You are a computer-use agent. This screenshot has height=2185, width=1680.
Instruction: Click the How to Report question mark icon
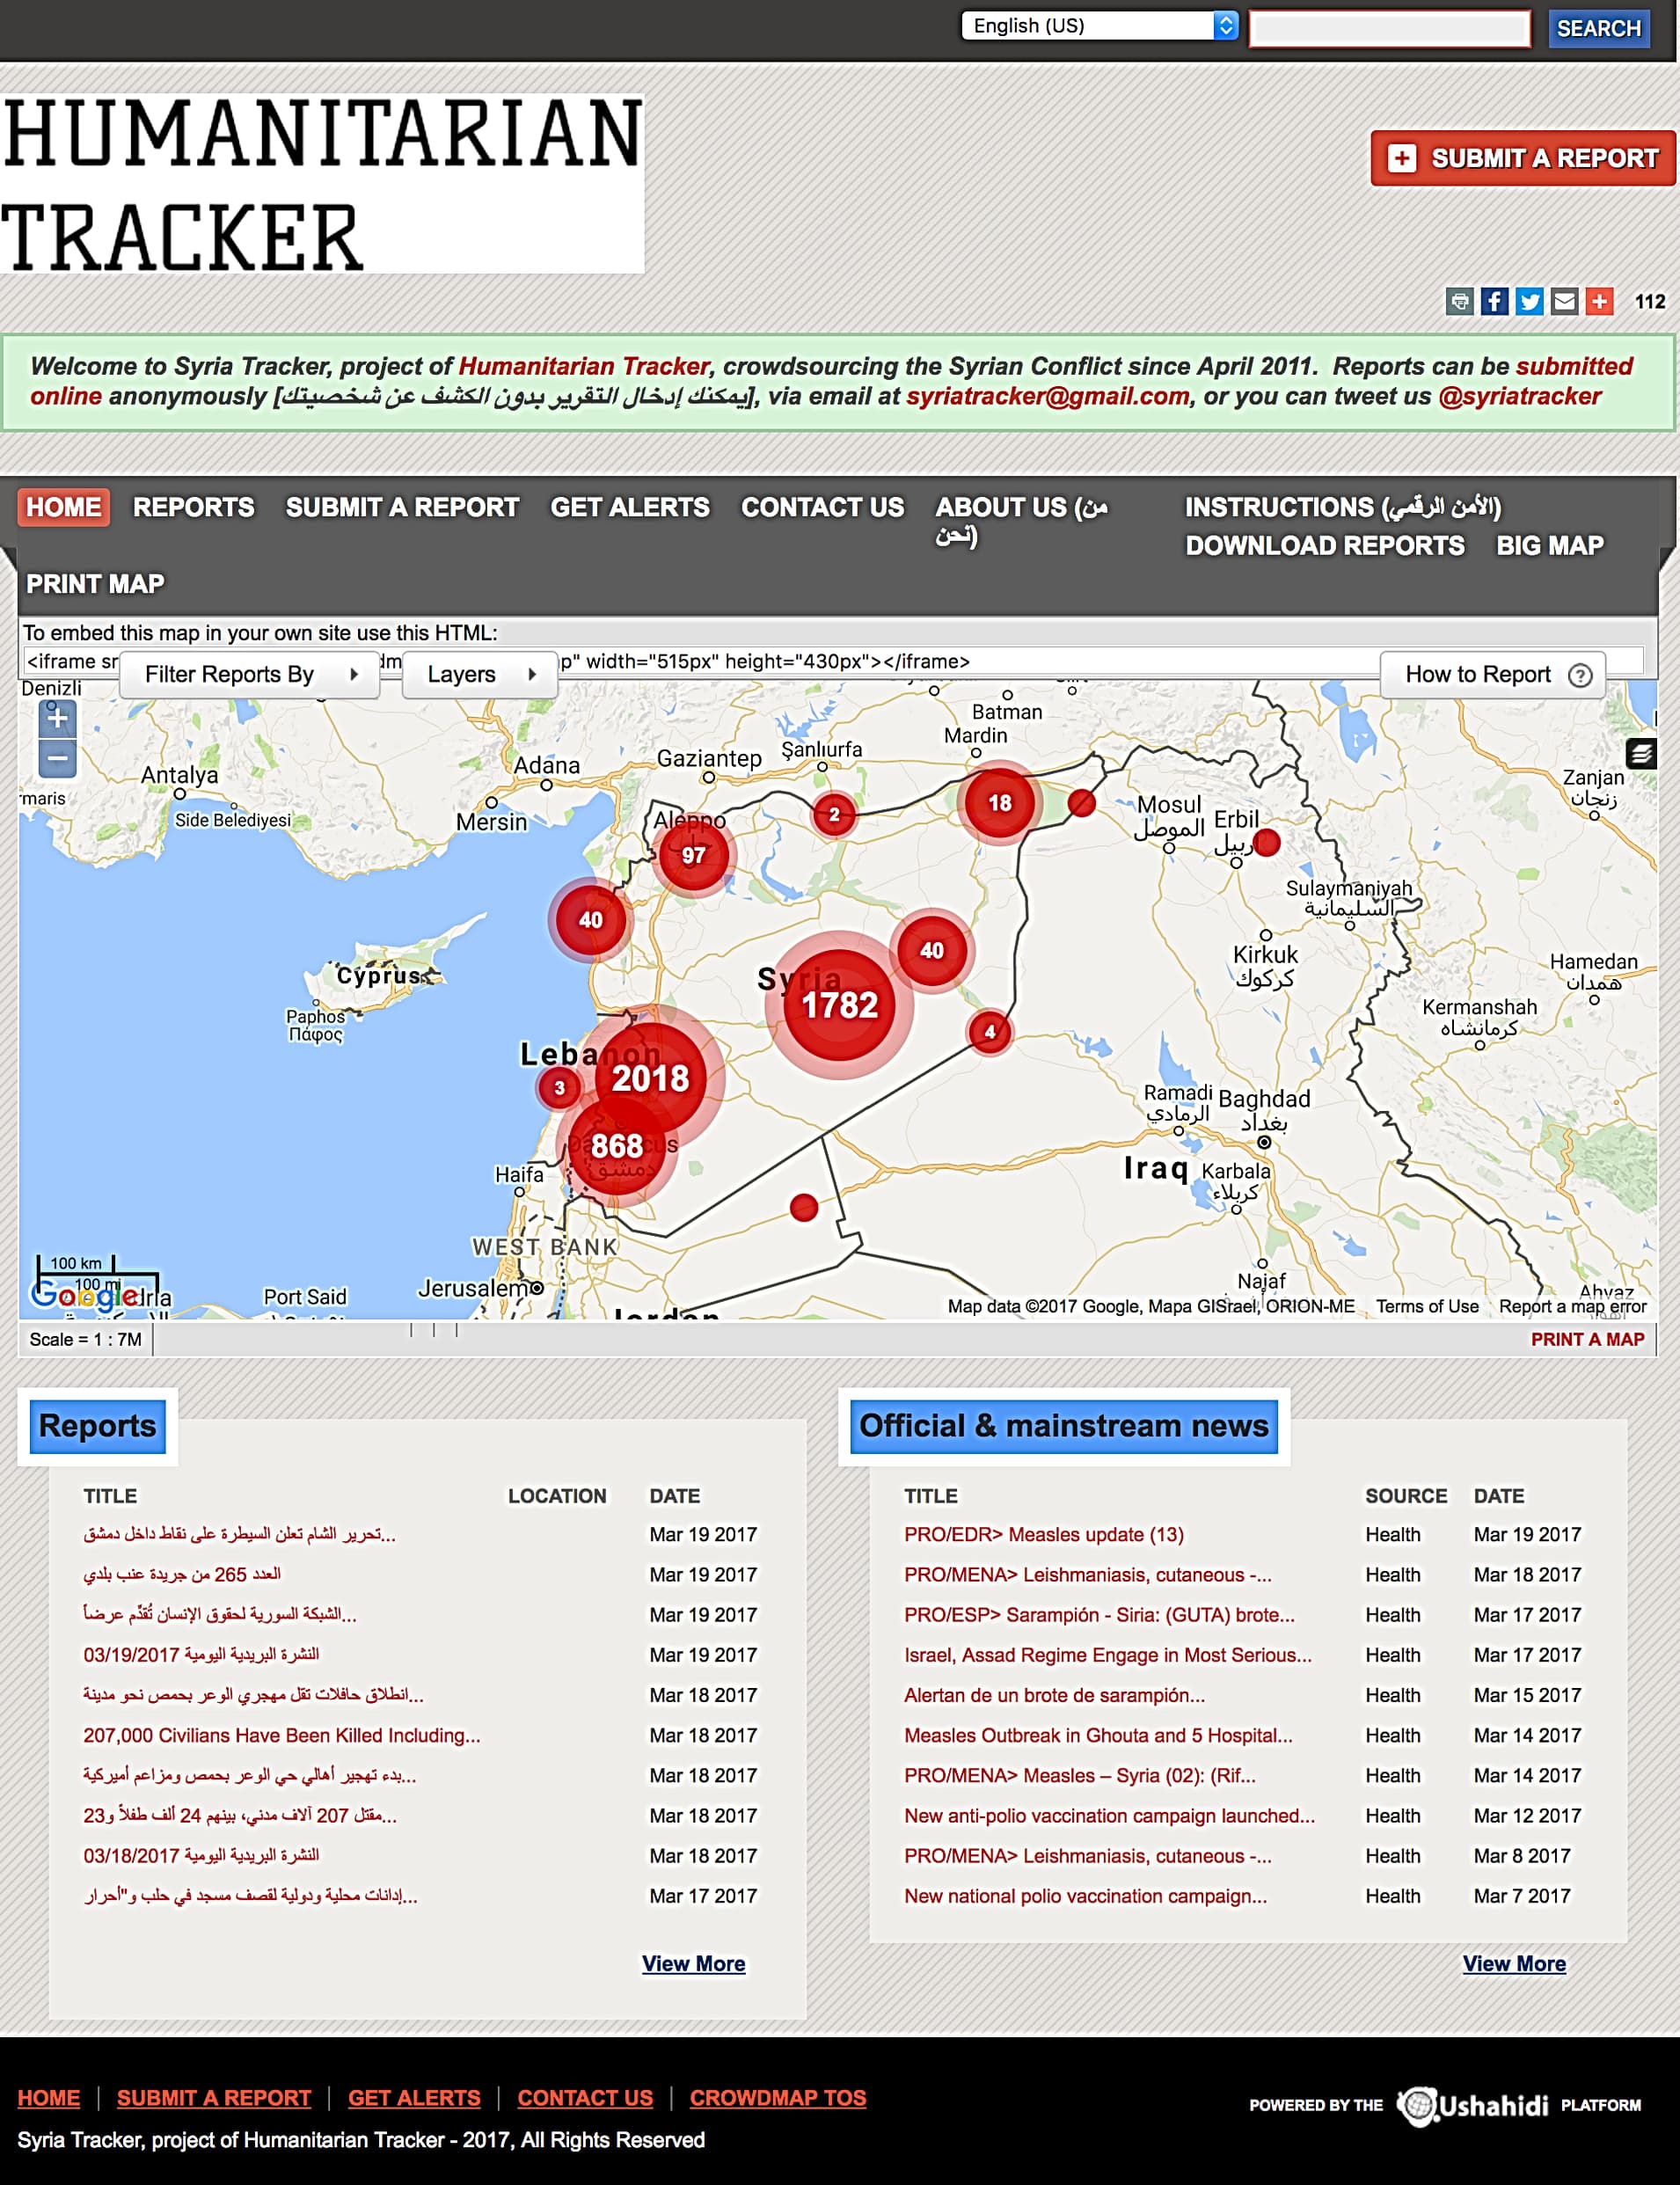click(1581, 675)
